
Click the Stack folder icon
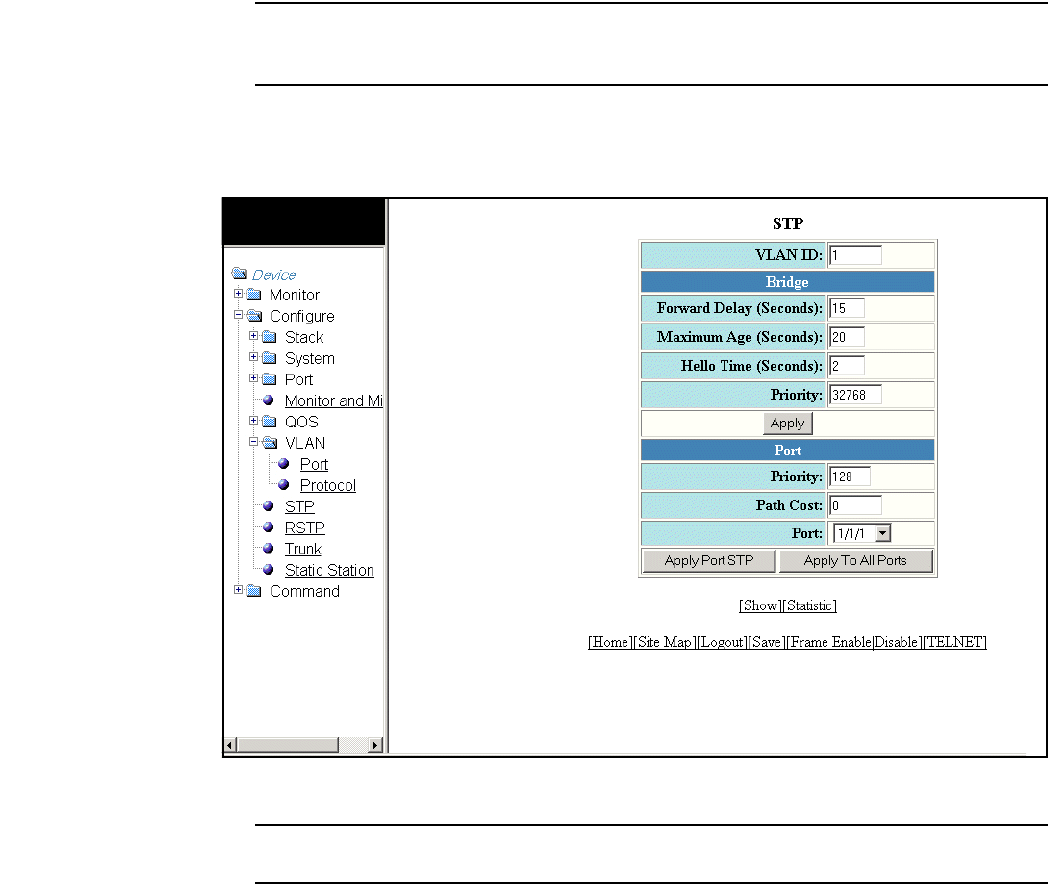point(269,337)
